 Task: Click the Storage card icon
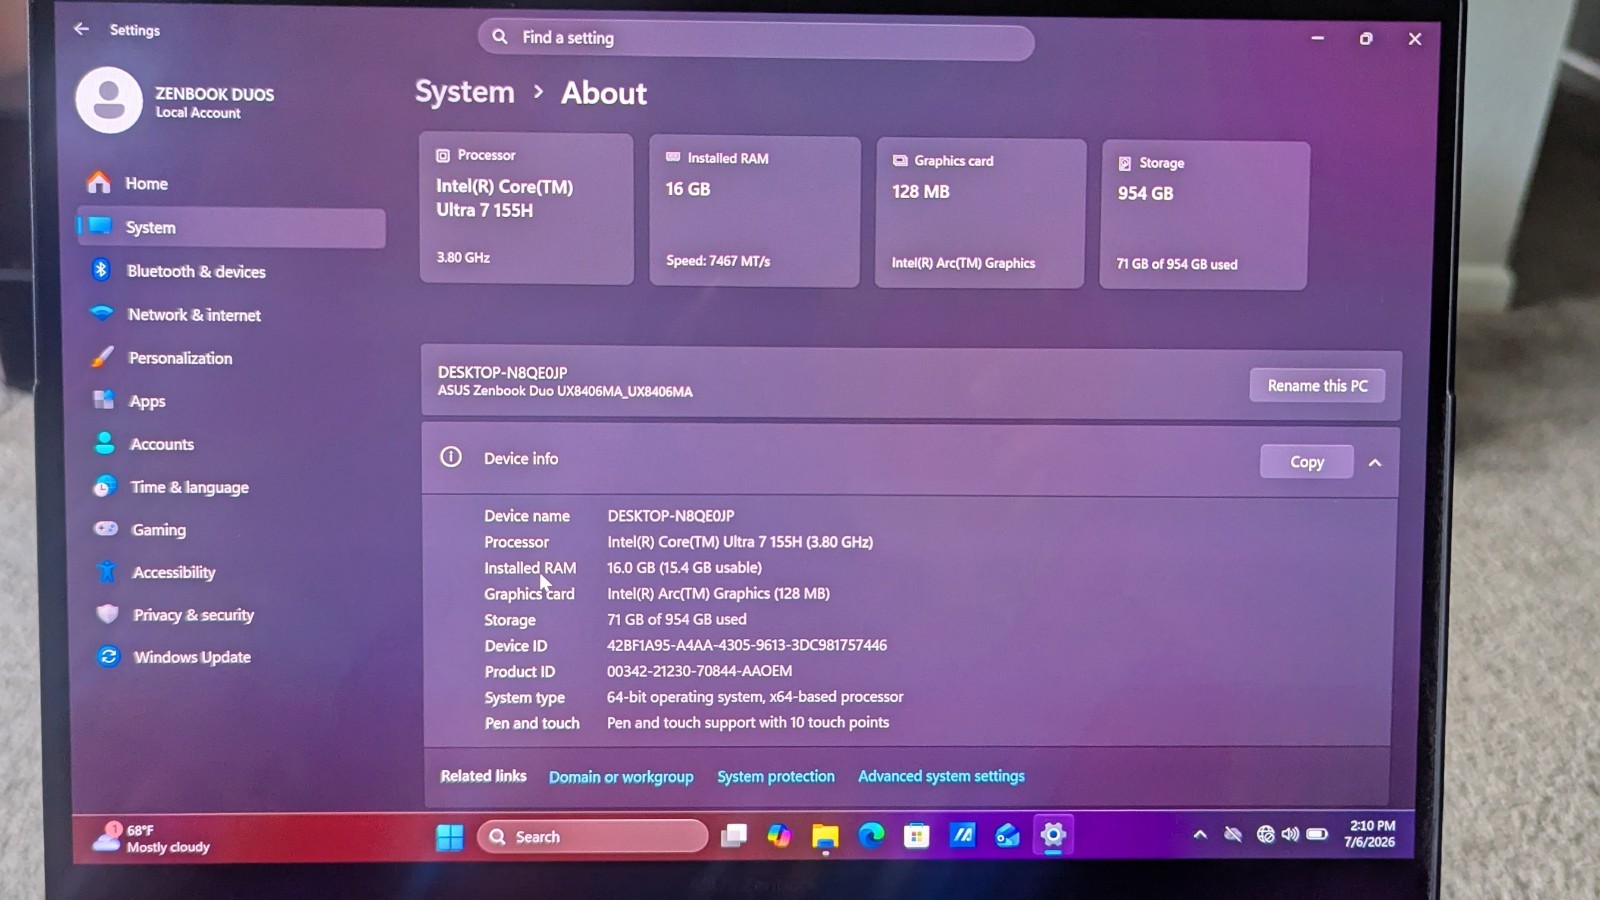[x=1125, y=163]
